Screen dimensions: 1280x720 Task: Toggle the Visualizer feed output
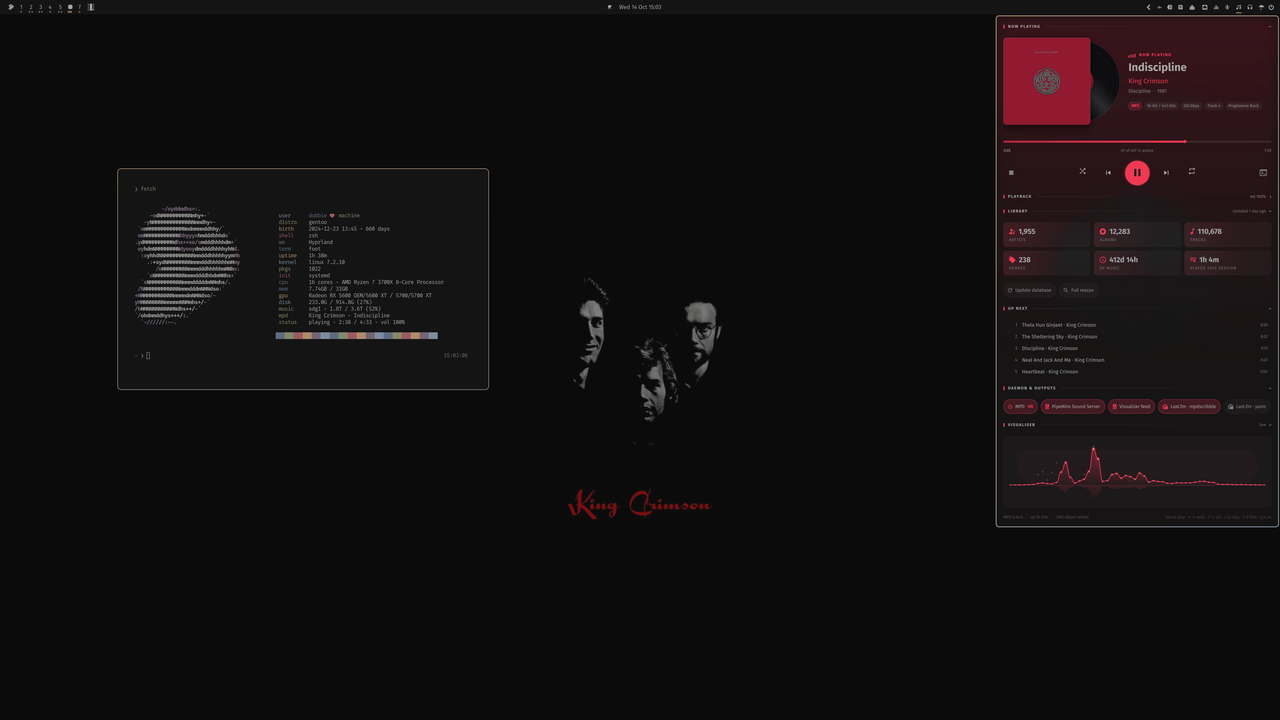(1132, 406)
